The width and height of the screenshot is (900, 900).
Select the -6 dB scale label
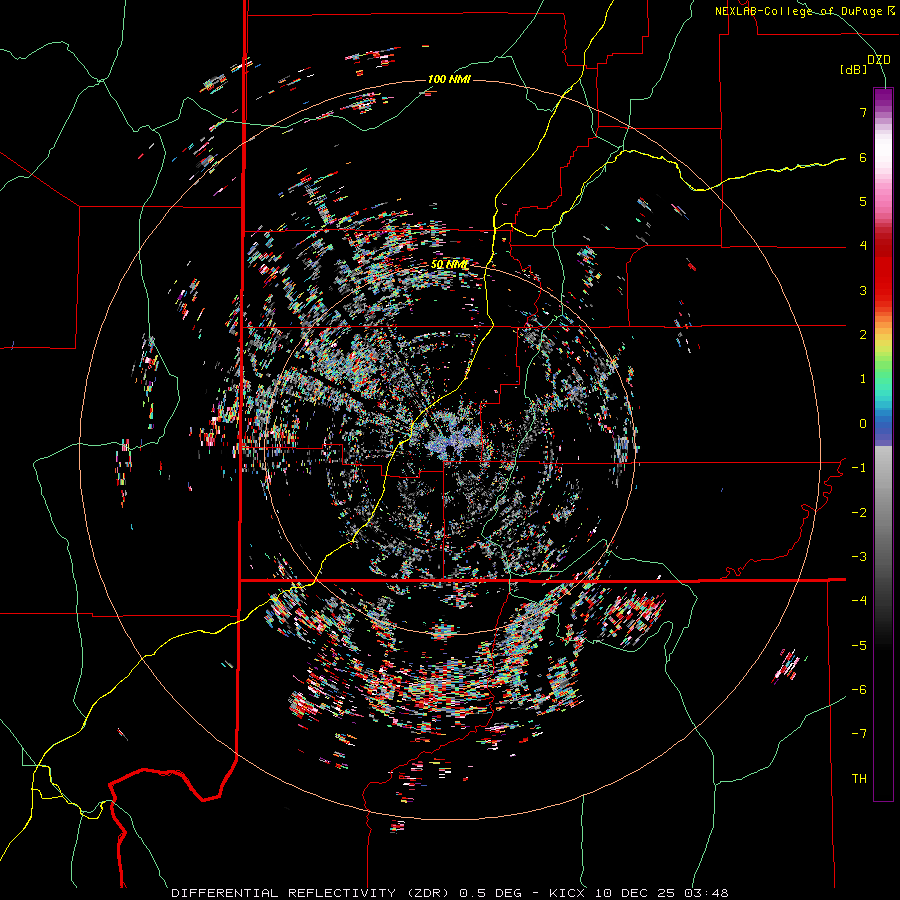[859, 690]
